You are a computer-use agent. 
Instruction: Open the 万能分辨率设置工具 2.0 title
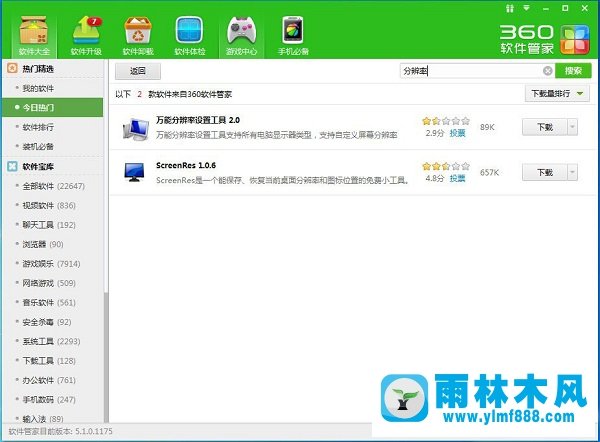(198, 120)
